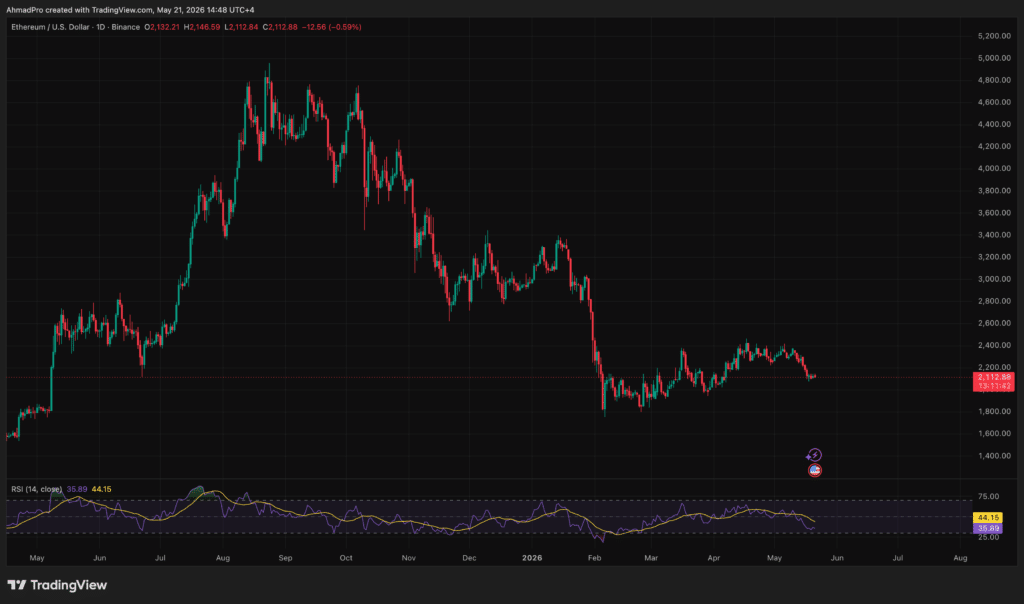Click the RSI (14, close) indicator label

pos(37,489)
